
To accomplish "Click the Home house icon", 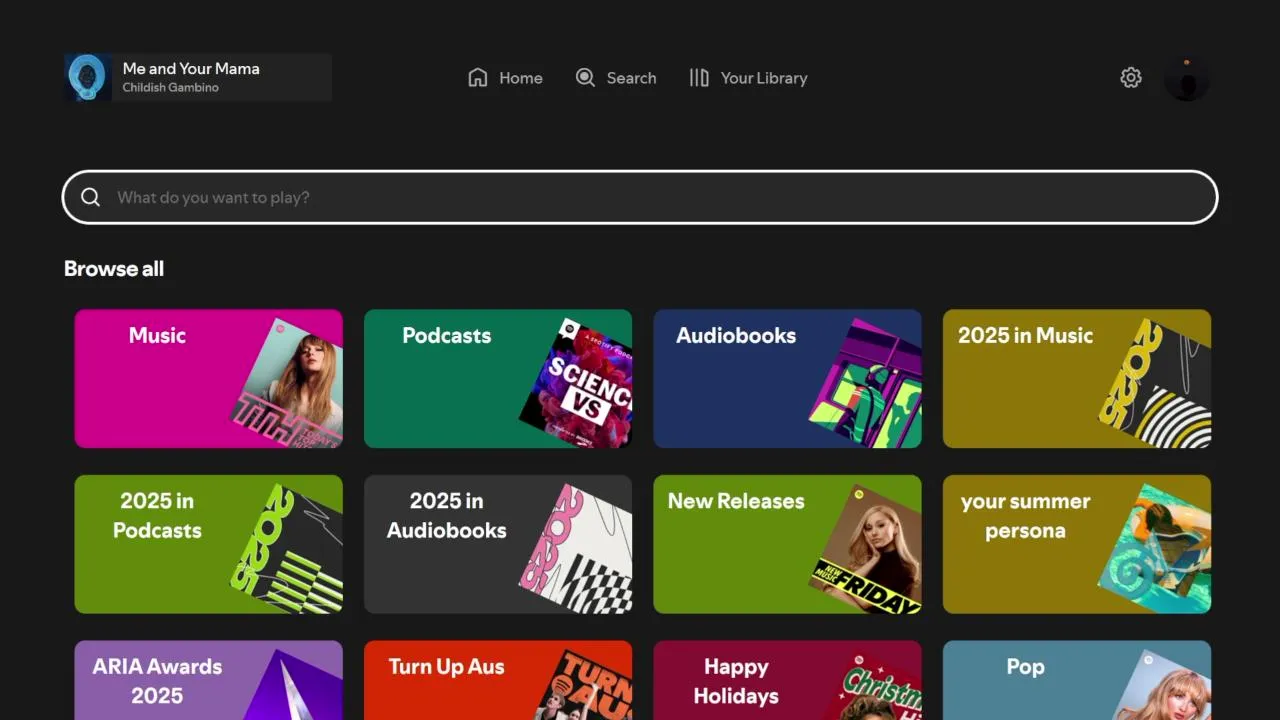I will click(x=478, y=78).
